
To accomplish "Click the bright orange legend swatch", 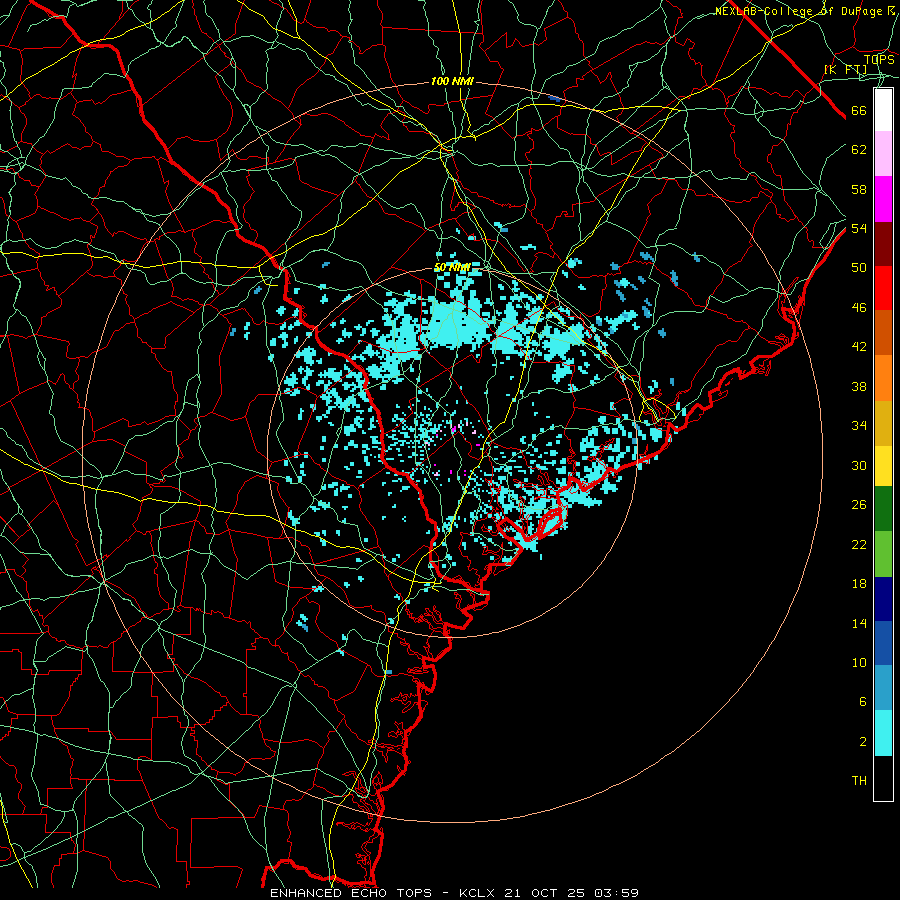I will pyautogui.click(x=883, y=378).
